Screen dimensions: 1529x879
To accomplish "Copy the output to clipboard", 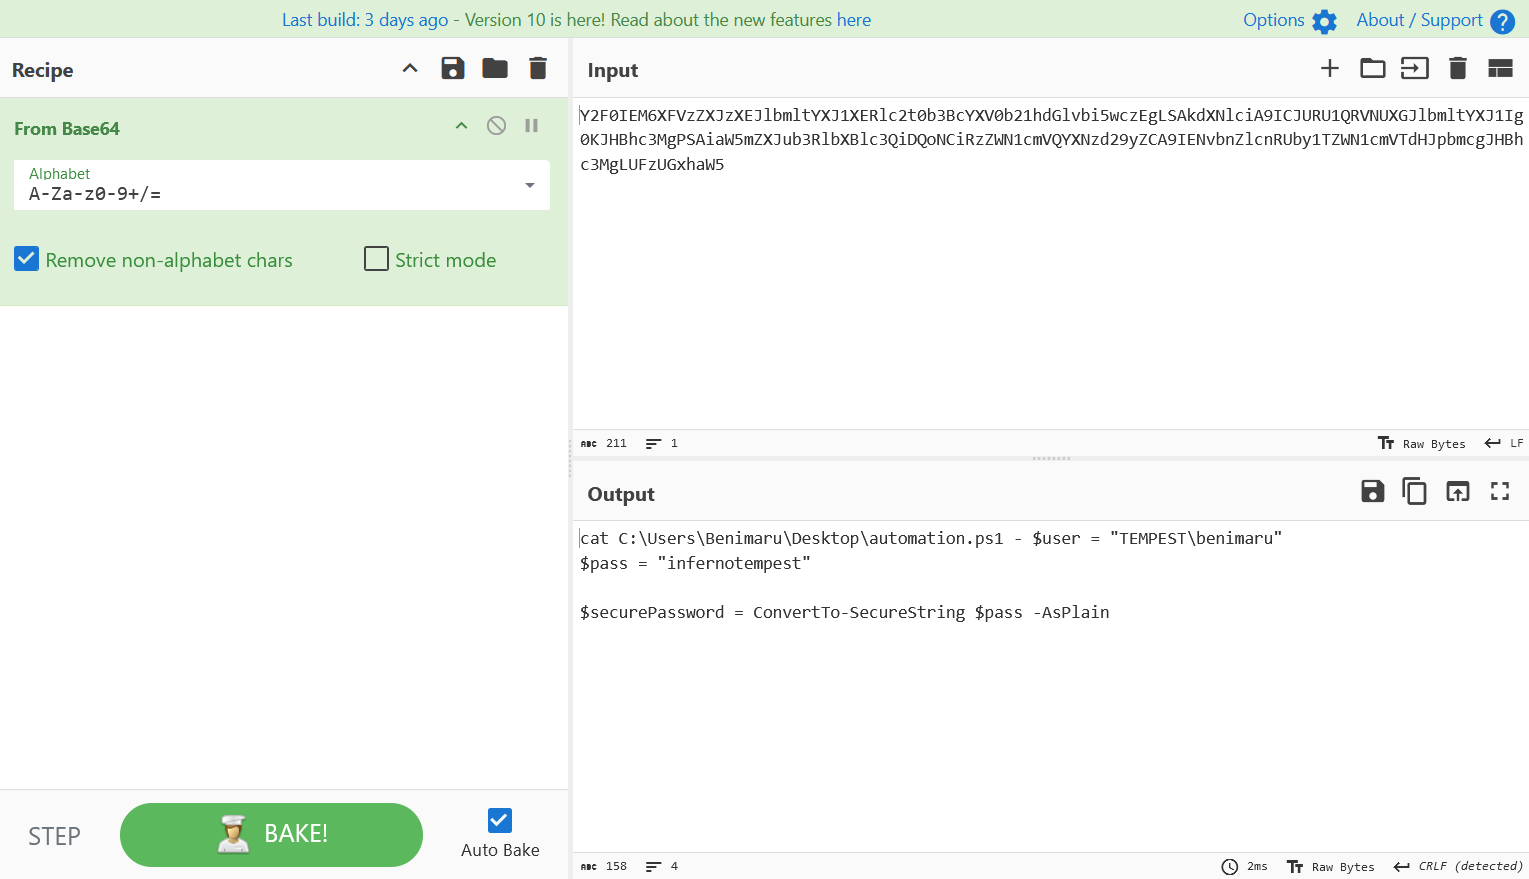I will [1414, 491].
